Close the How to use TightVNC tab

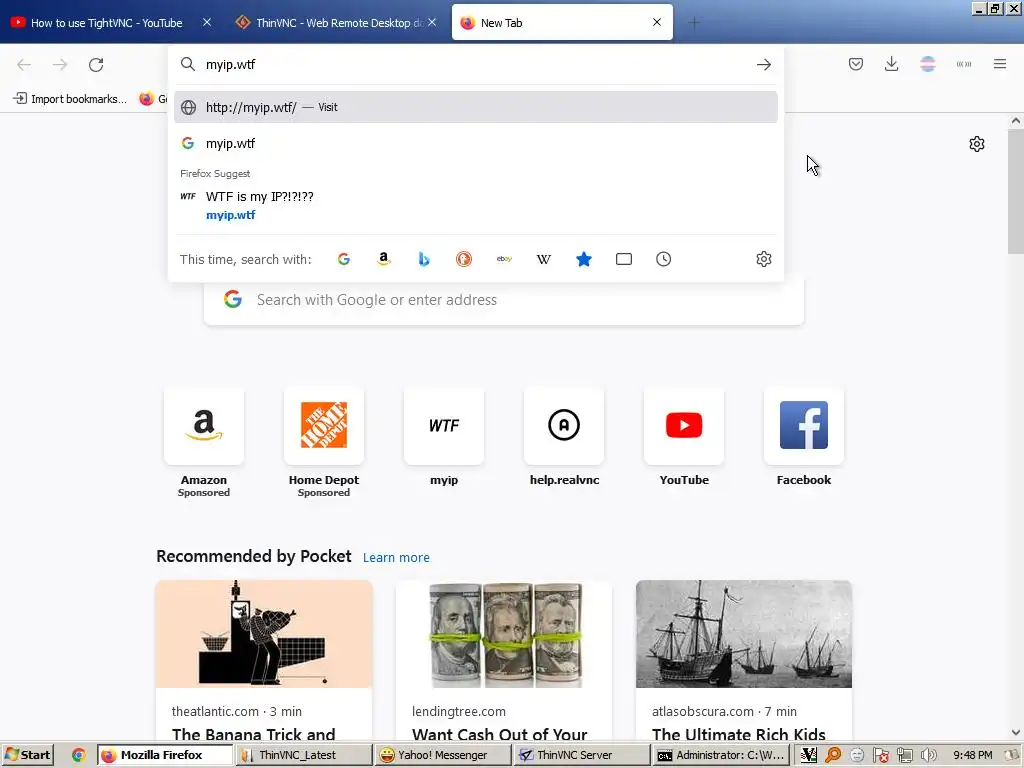click(207, 23)
